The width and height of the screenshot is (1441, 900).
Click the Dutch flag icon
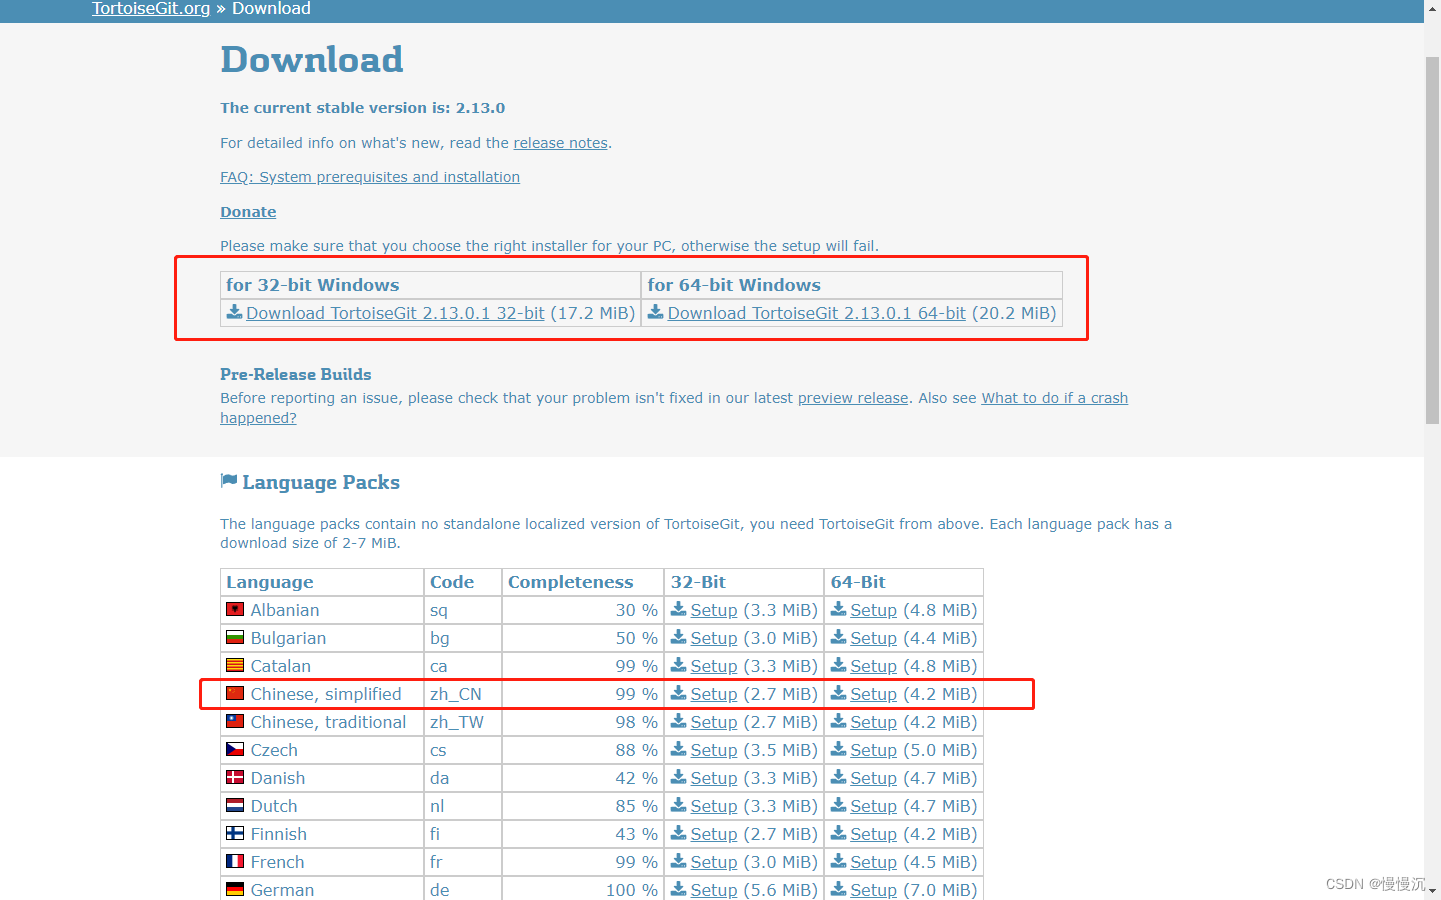235,805
